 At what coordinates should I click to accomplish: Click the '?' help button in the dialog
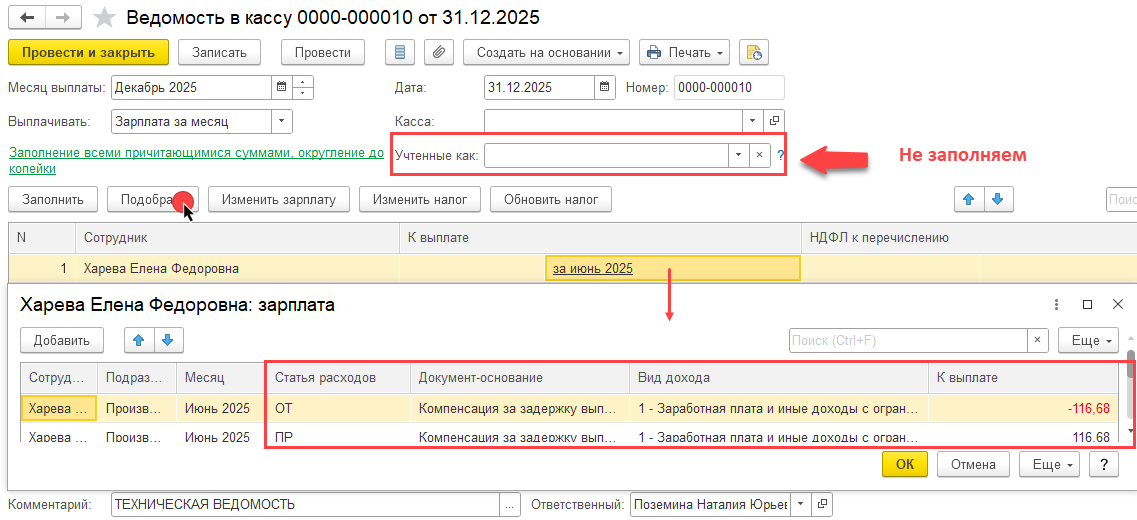[x=1104, y=464]
